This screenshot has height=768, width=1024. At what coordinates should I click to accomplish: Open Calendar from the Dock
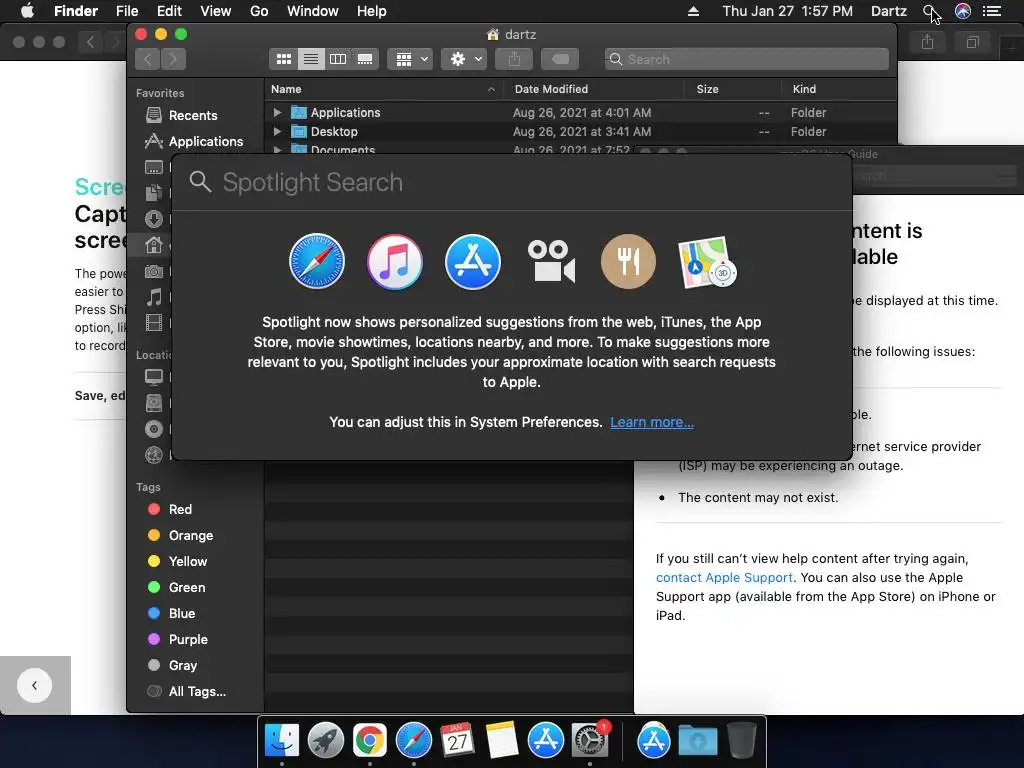[457, 741]
